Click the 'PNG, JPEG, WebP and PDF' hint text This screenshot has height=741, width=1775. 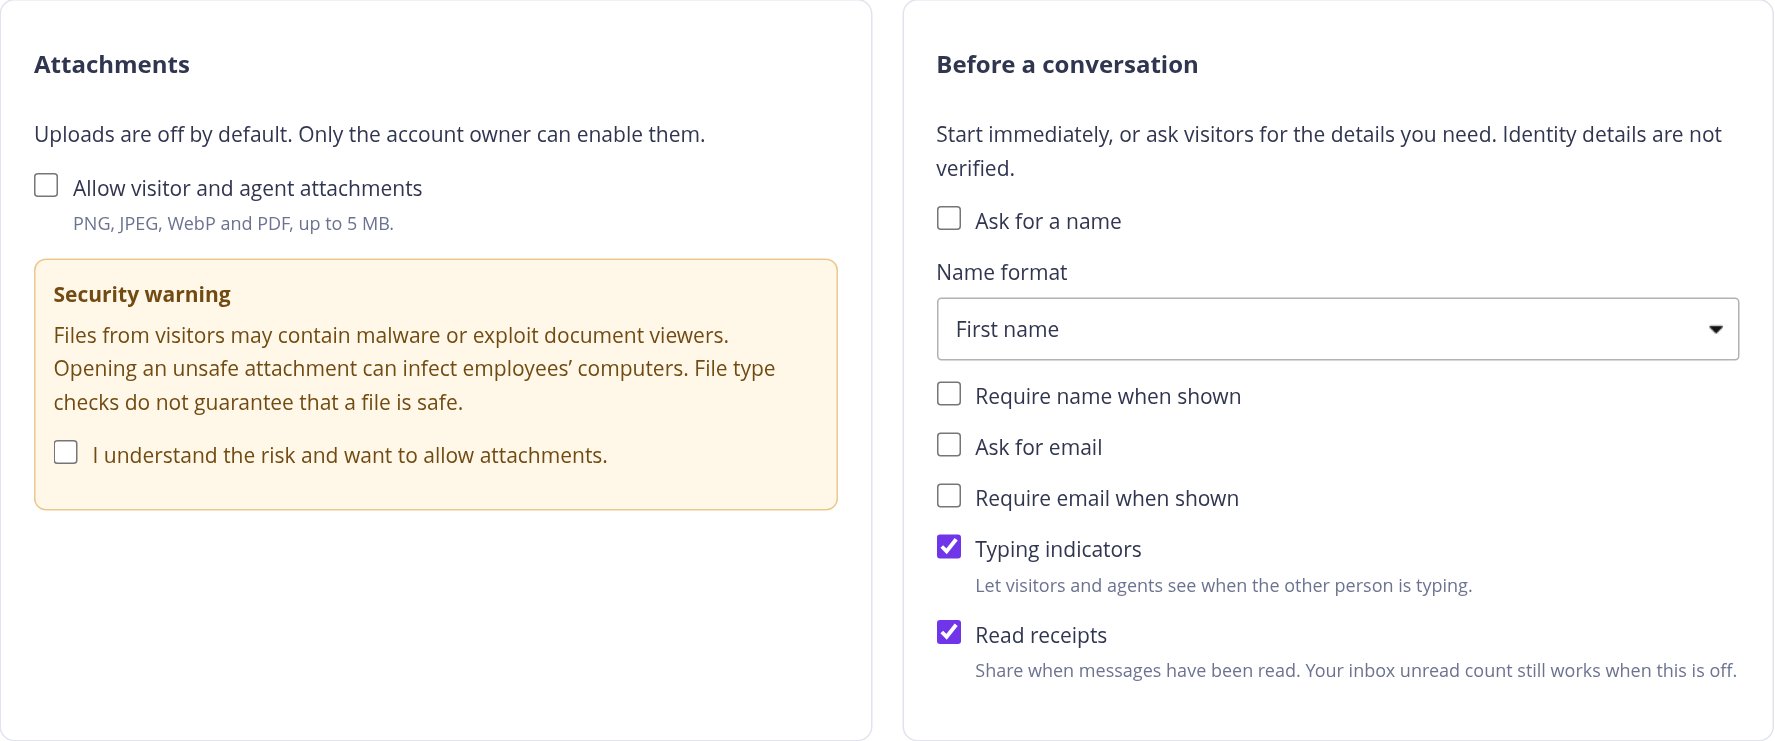233,223
